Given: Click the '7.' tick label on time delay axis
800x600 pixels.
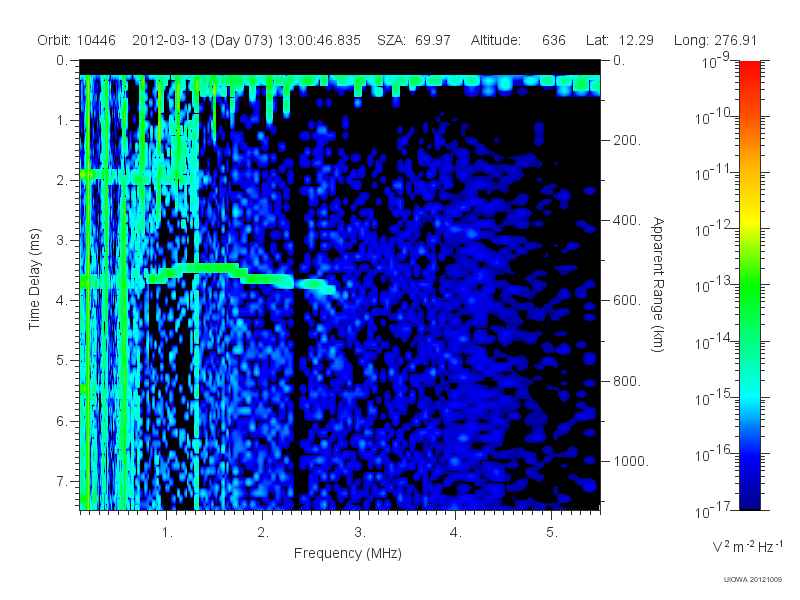Looking at the screenshot, I should pyautogui.click(x=62, y=481).
